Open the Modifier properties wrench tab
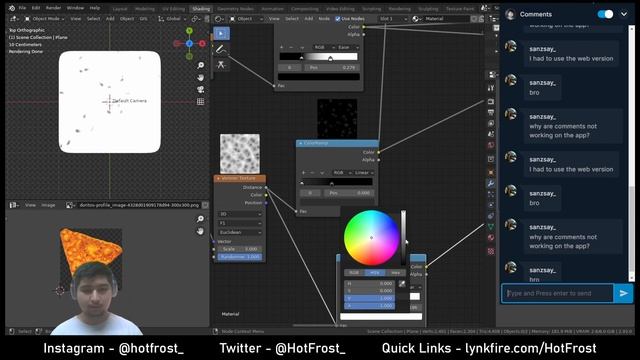Screen dimensions: 640x360 click(491, 184)
